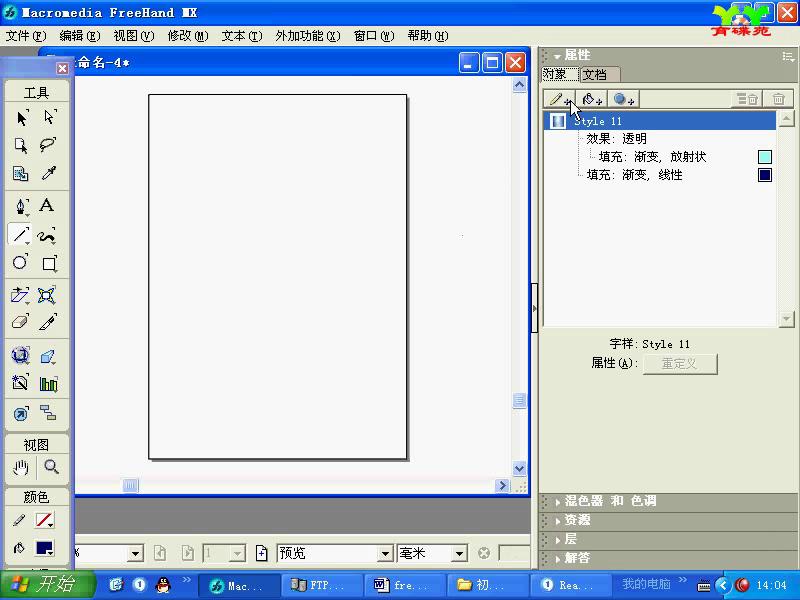The image size is (800, 600).
Task: Open the 文本(T) menu
Action: 242,36
